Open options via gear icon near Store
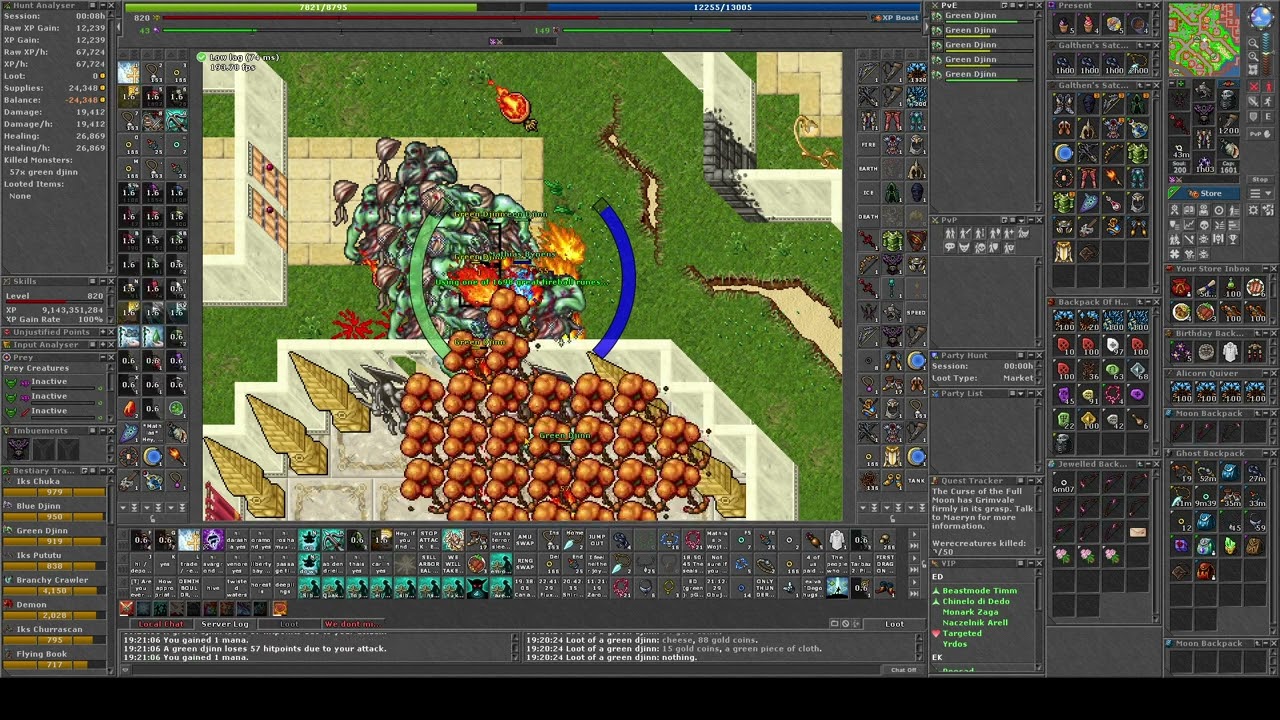Screen dimensions: 1280x720 coord(1253,210)
